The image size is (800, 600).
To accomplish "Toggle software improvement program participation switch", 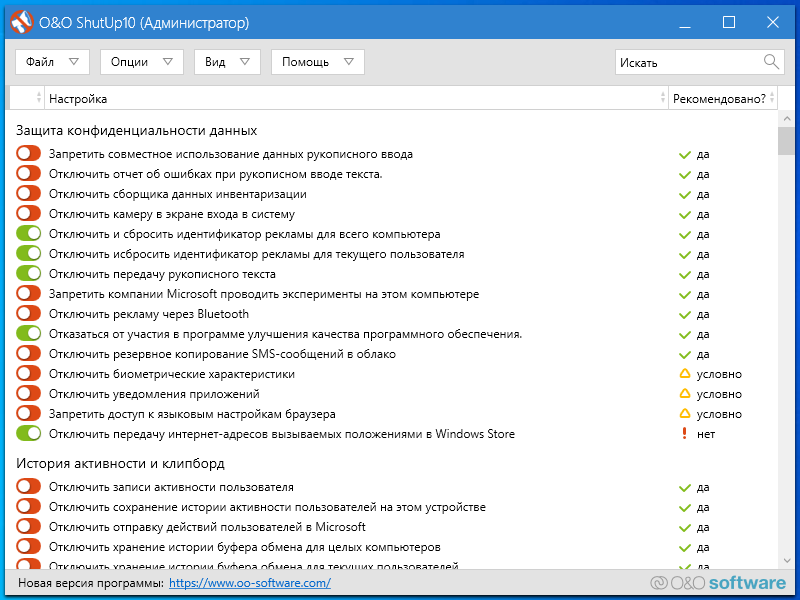I will pyautogui.click(x=29, y=334).
